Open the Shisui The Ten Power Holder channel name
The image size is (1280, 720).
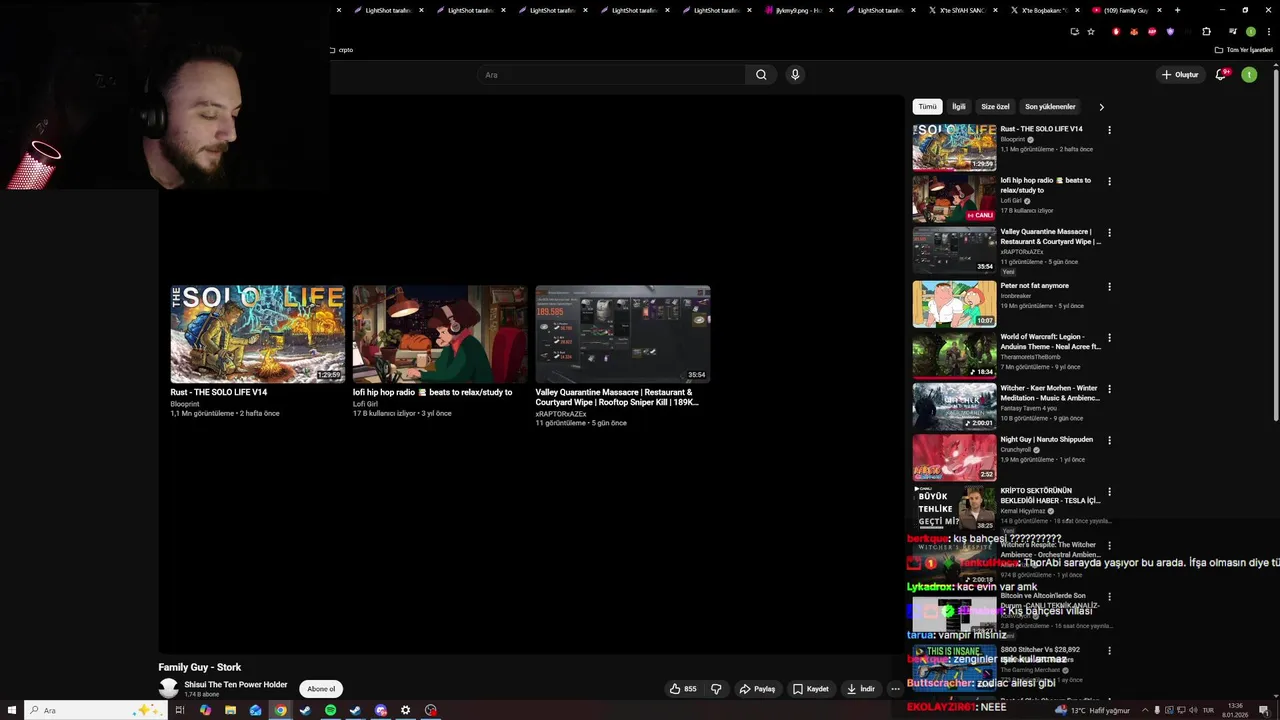236,685
